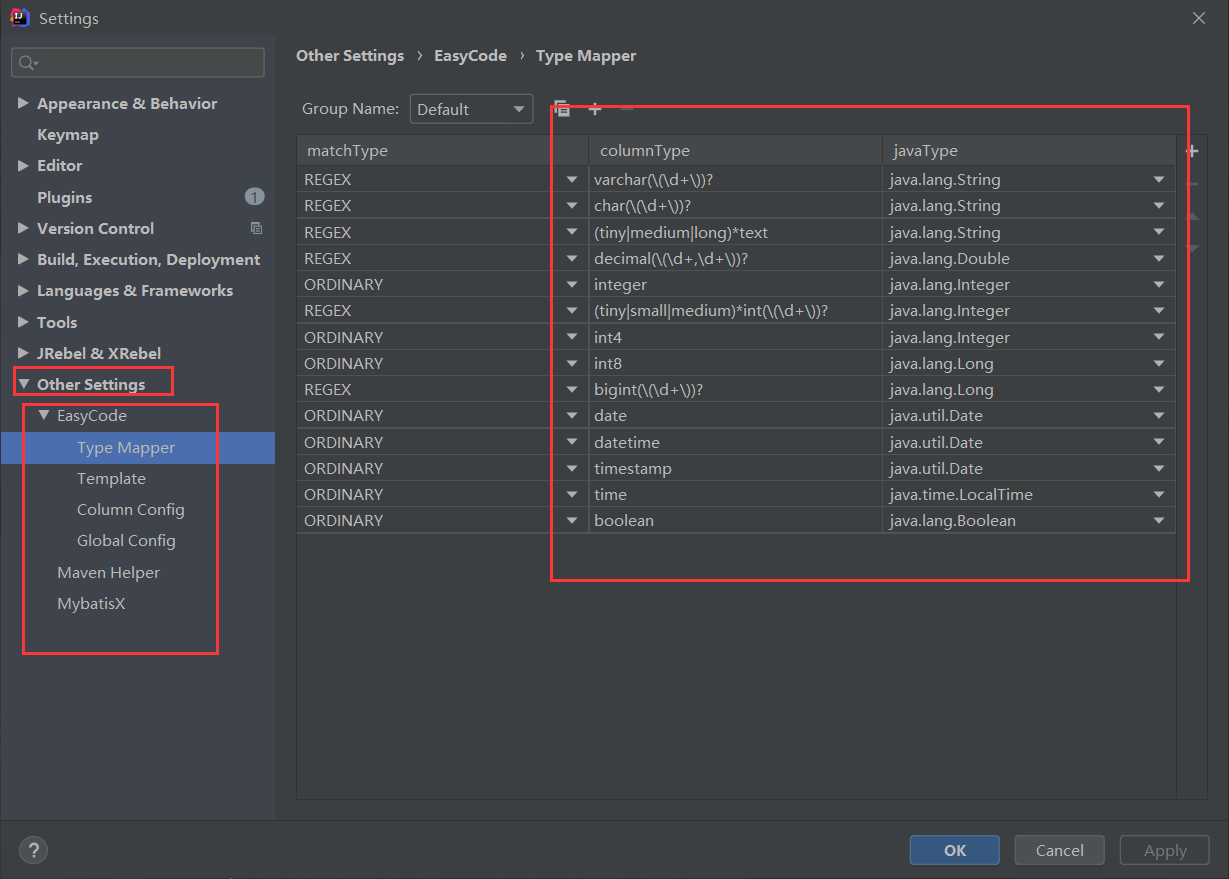Viewport: 1229px width, 879px height.
Task: Add a new group next to Group Name
Action: point(595,109)
